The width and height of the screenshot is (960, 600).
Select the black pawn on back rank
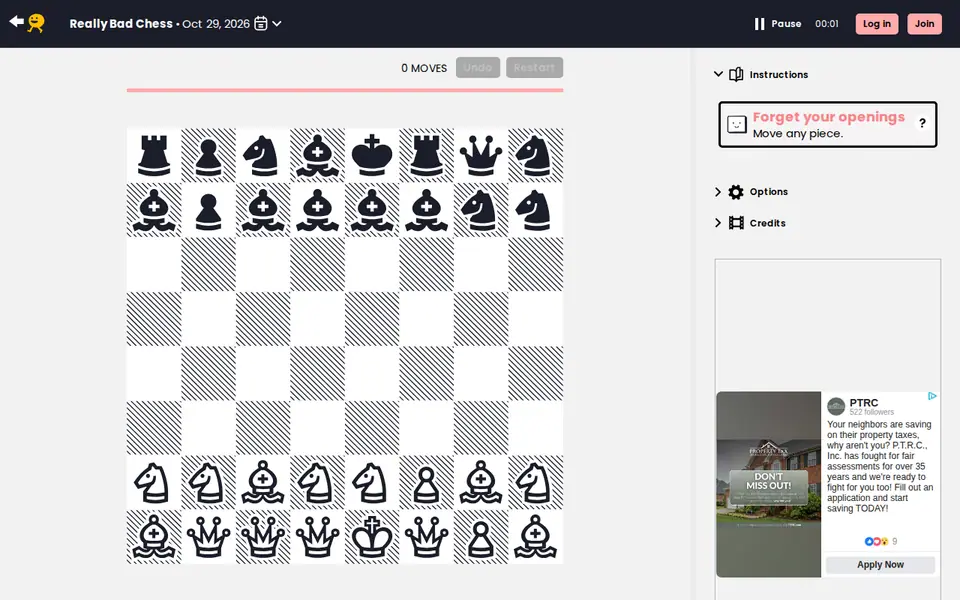(208, 156)
